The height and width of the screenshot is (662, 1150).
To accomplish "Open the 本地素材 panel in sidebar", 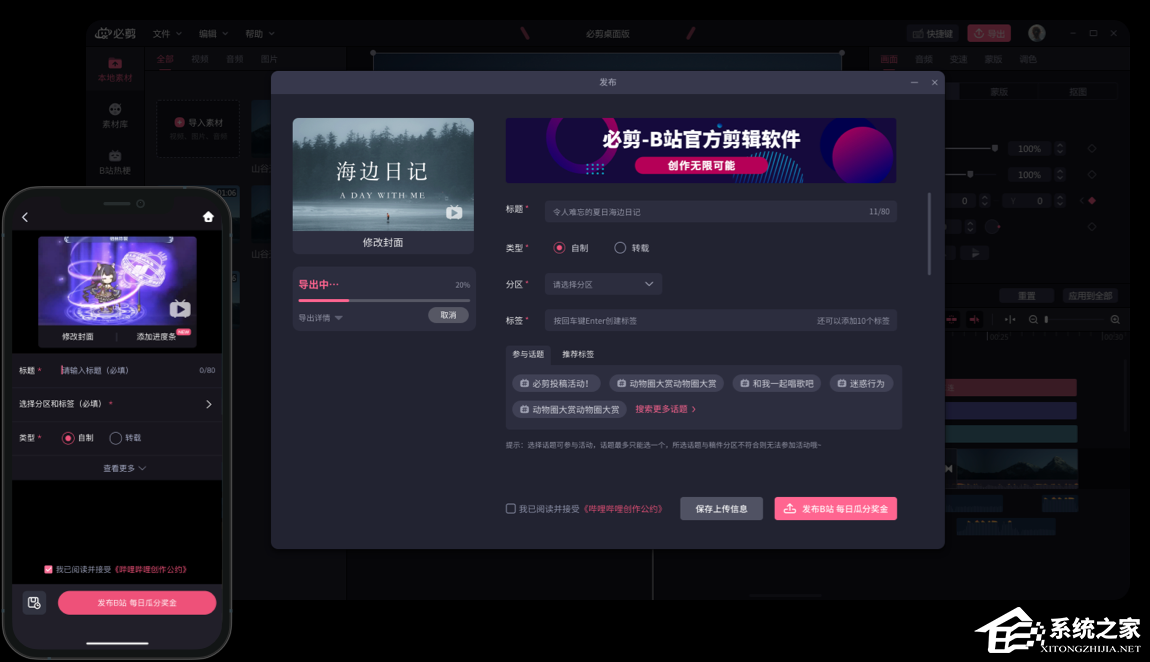I will (x=115, y=68).
